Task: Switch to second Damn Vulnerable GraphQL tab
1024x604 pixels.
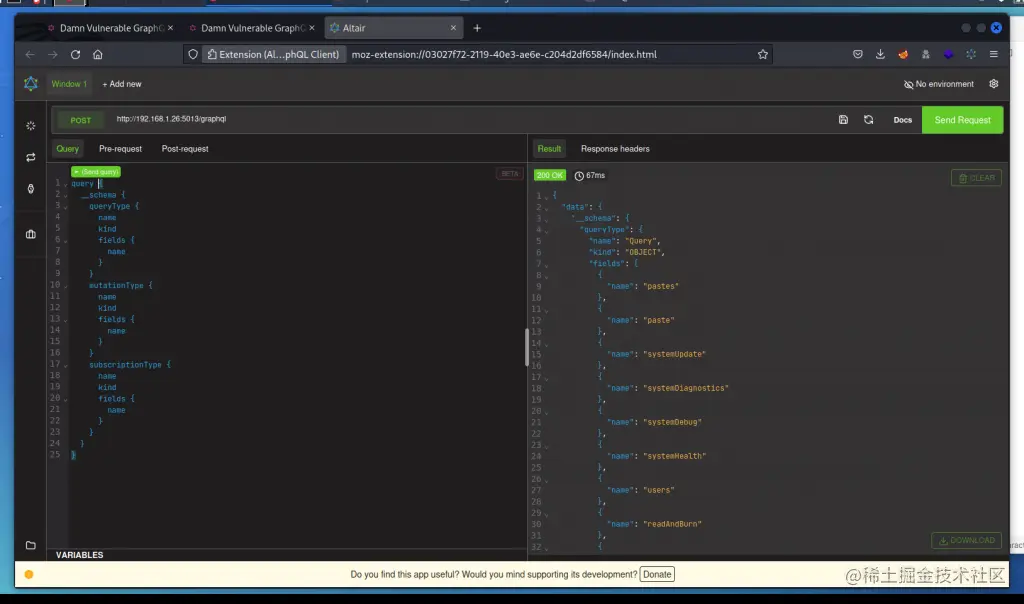Action: pyautogui.click(x=253, y=28)
